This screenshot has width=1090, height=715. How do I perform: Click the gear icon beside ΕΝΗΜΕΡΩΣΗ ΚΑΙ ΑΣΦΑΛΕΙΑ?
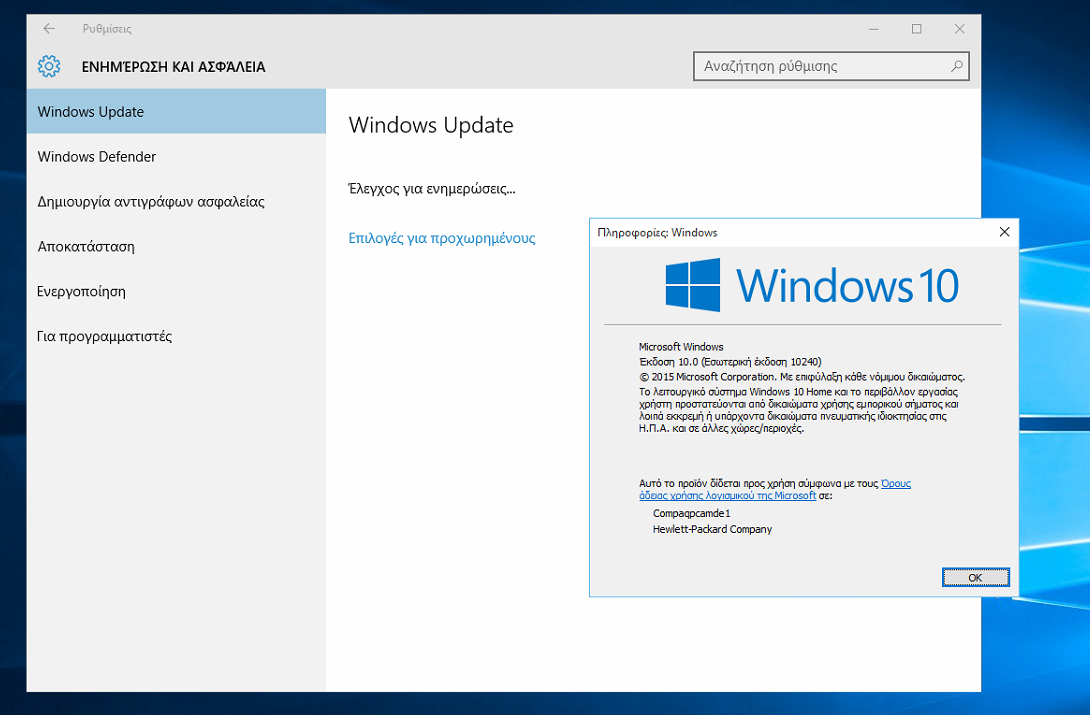[x=49, y=67]
